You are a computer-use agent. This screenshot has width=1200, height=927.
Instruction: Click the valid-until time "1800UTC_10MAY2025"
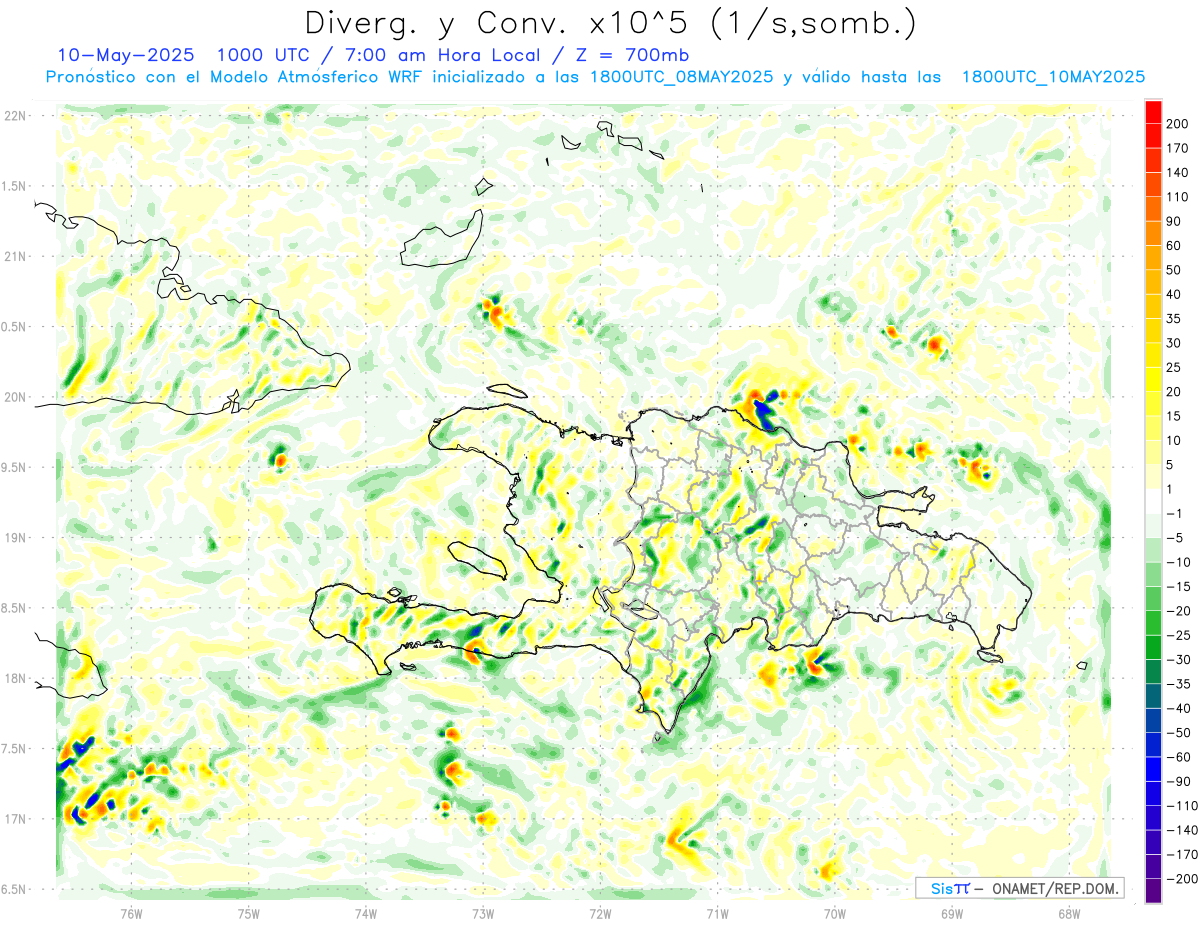click(x=1053, y=77)
